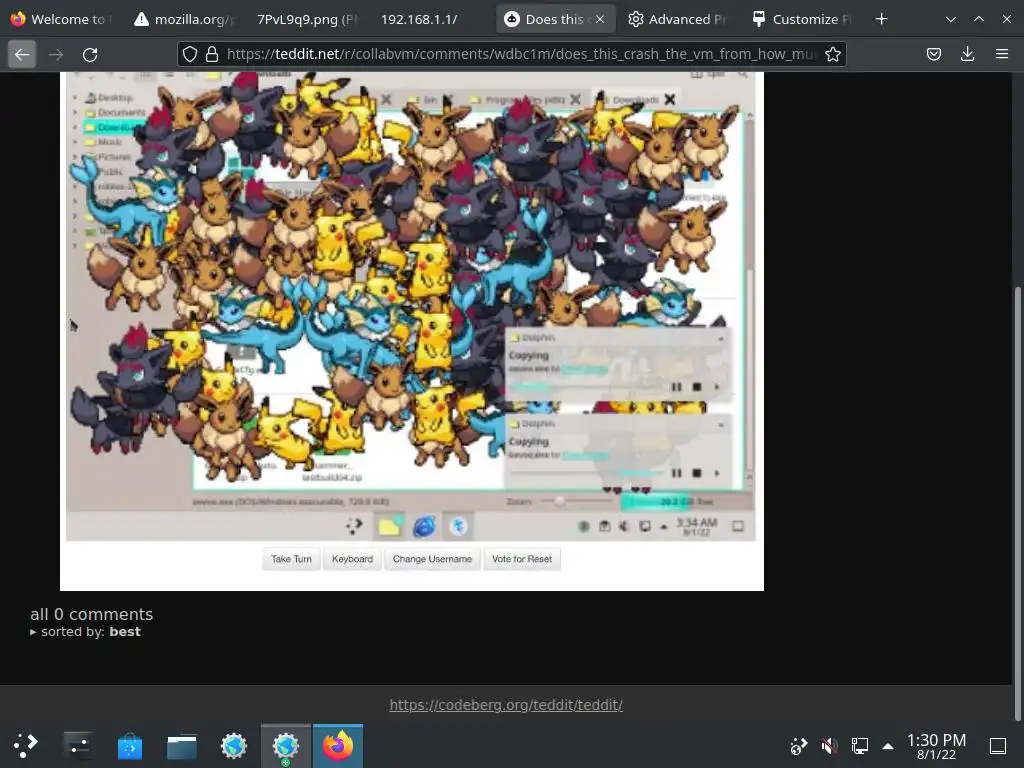This screenshot has width=1024, height=768.
Task: Click Keyboard button in the image
Action: [353, 559]
